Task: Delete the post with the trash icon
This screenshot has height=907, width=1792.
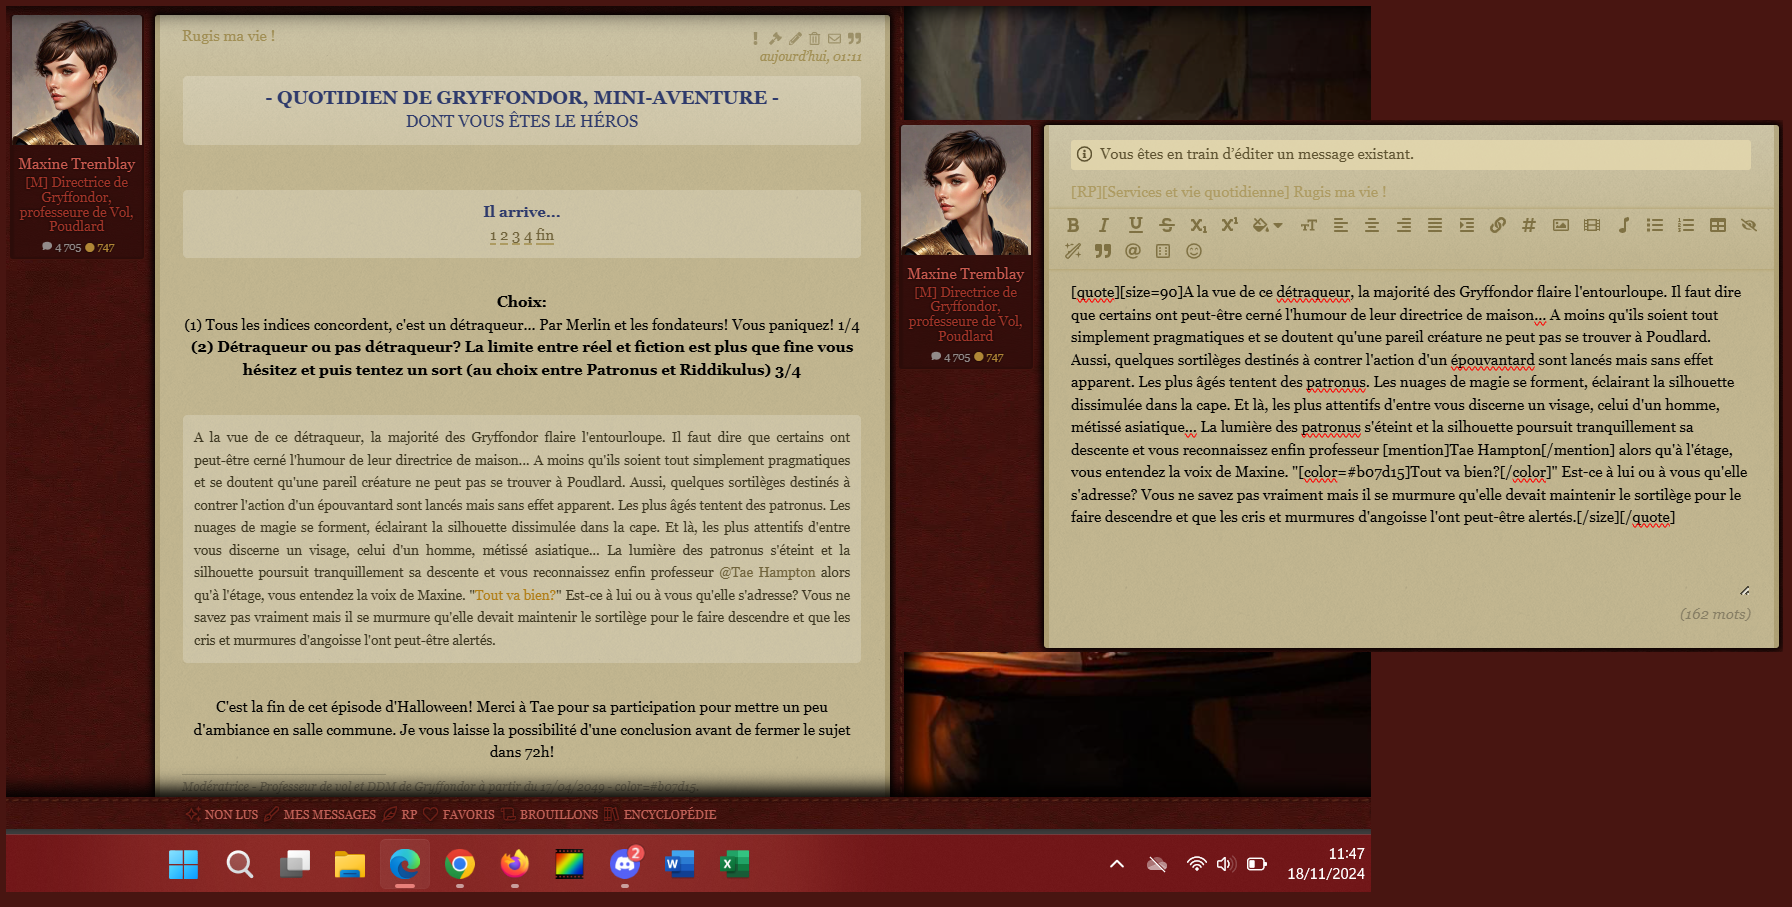Action: coord(815,38)
